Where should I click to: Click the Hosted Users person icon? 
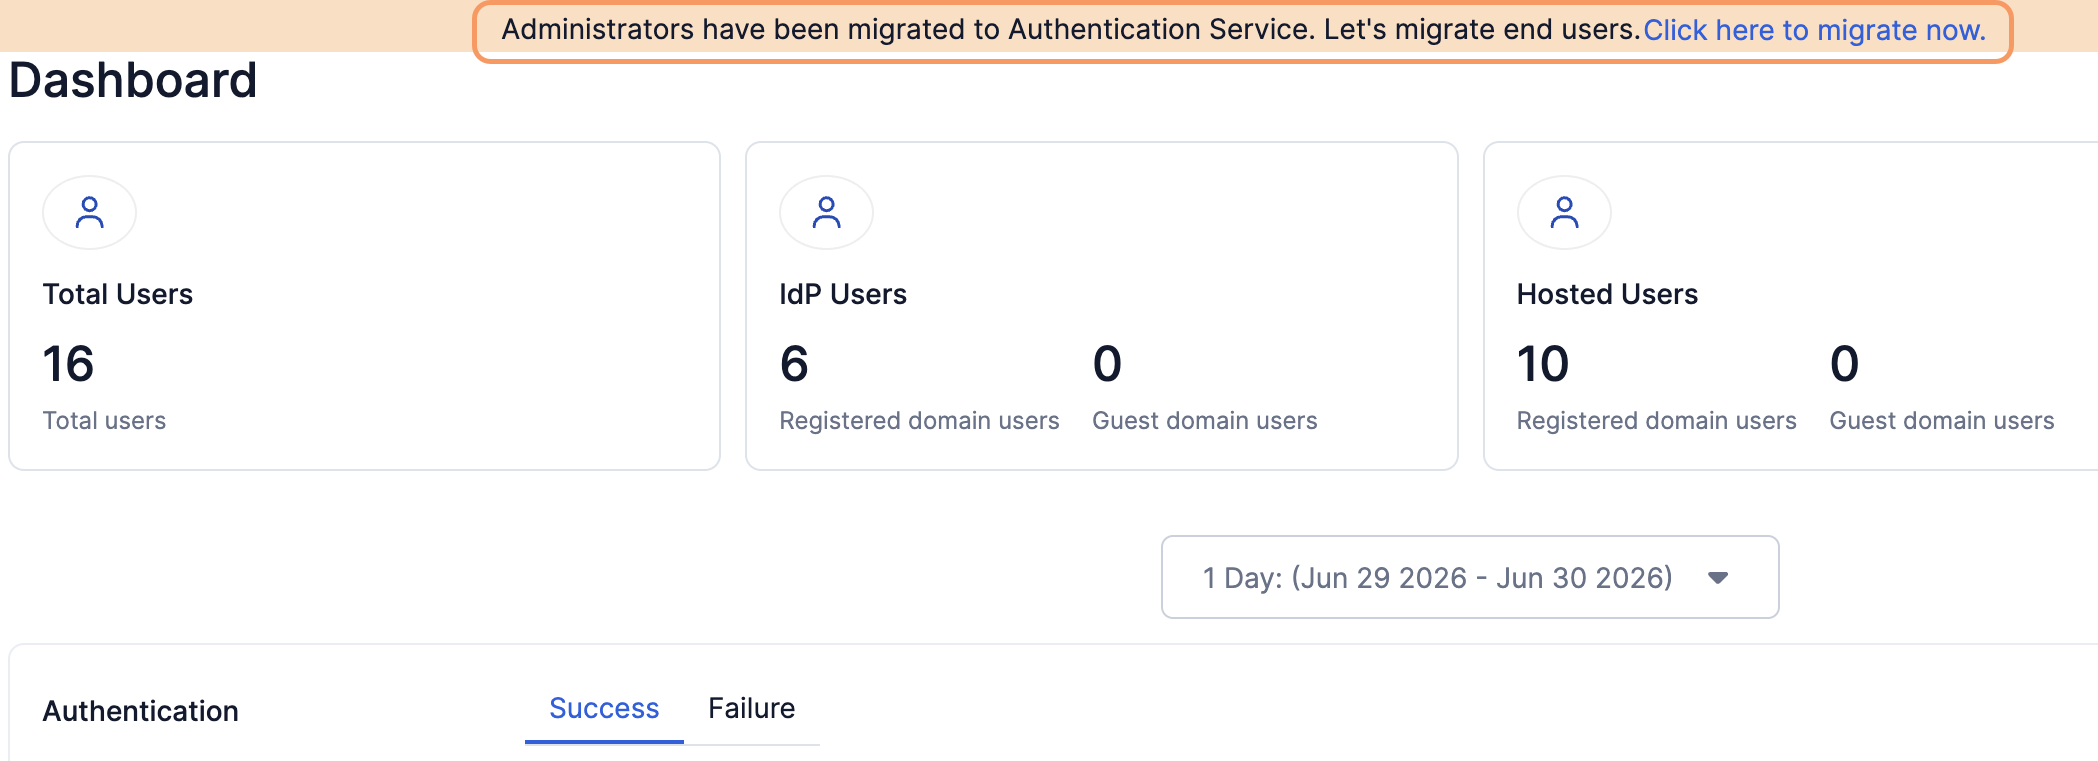click(x=1565, y=213)
